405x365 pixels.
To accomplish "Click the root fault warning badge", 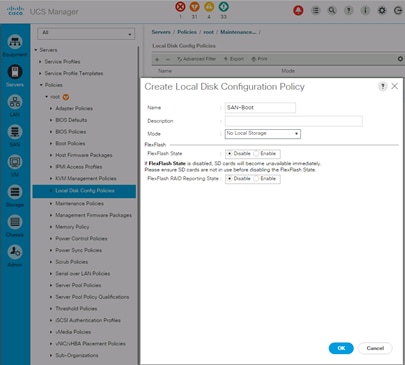I will pos(66,97).
